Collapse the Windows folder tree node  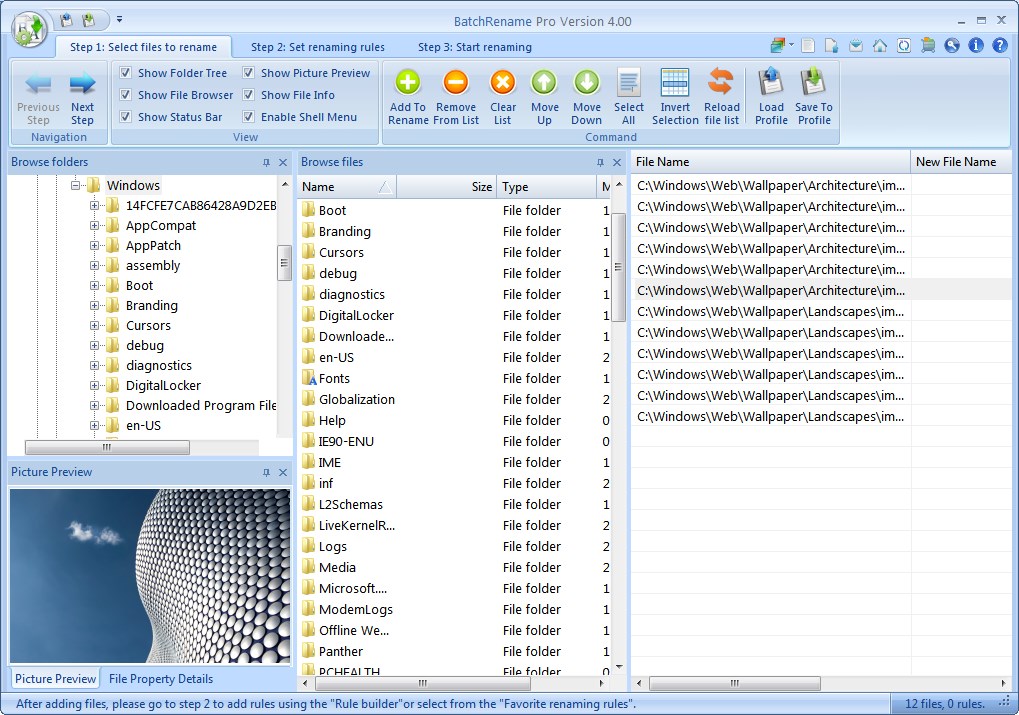pyautogui.click(x=76, y=186)
